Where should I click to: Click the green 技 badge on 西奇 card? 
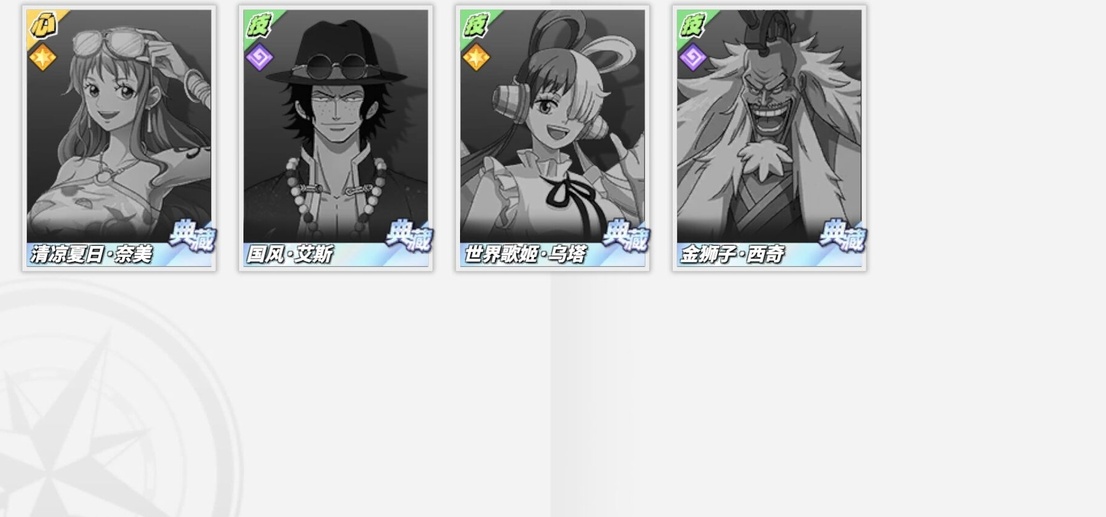pyautogui.click(x=693, y=25)
